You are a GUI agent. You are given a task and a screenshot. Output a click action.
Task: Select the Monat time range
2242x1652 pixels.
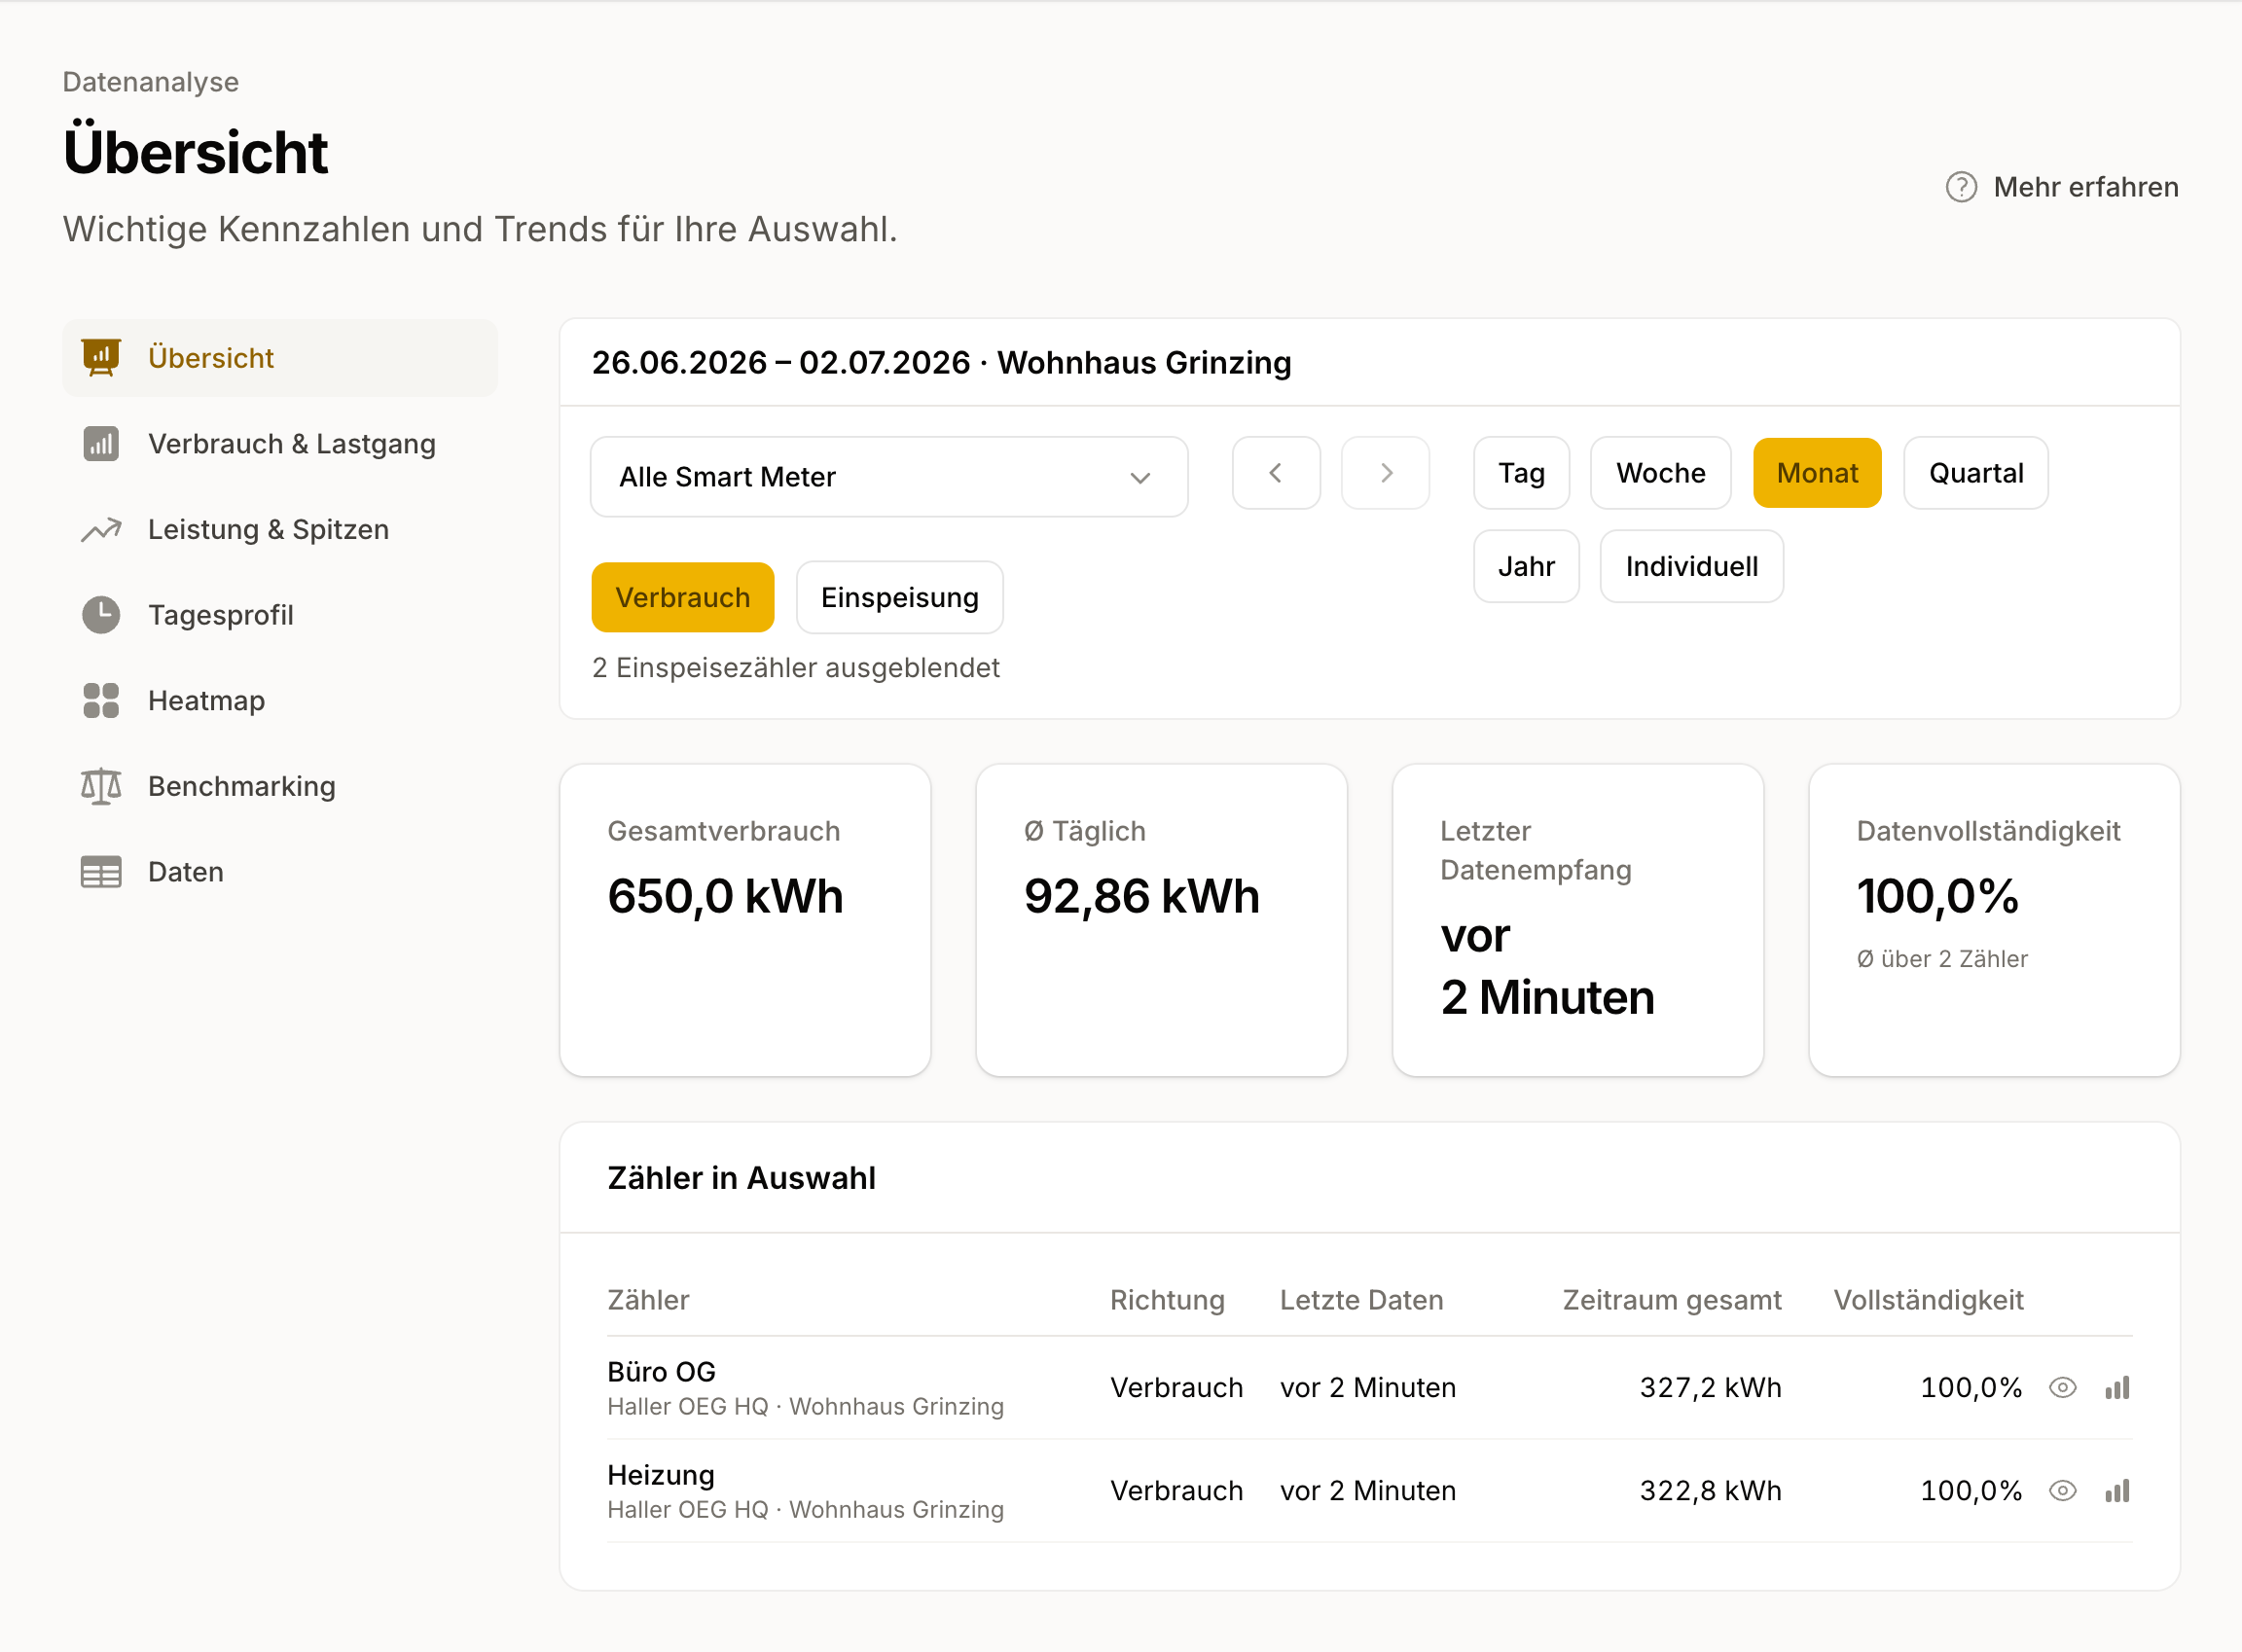[1817, 473]
